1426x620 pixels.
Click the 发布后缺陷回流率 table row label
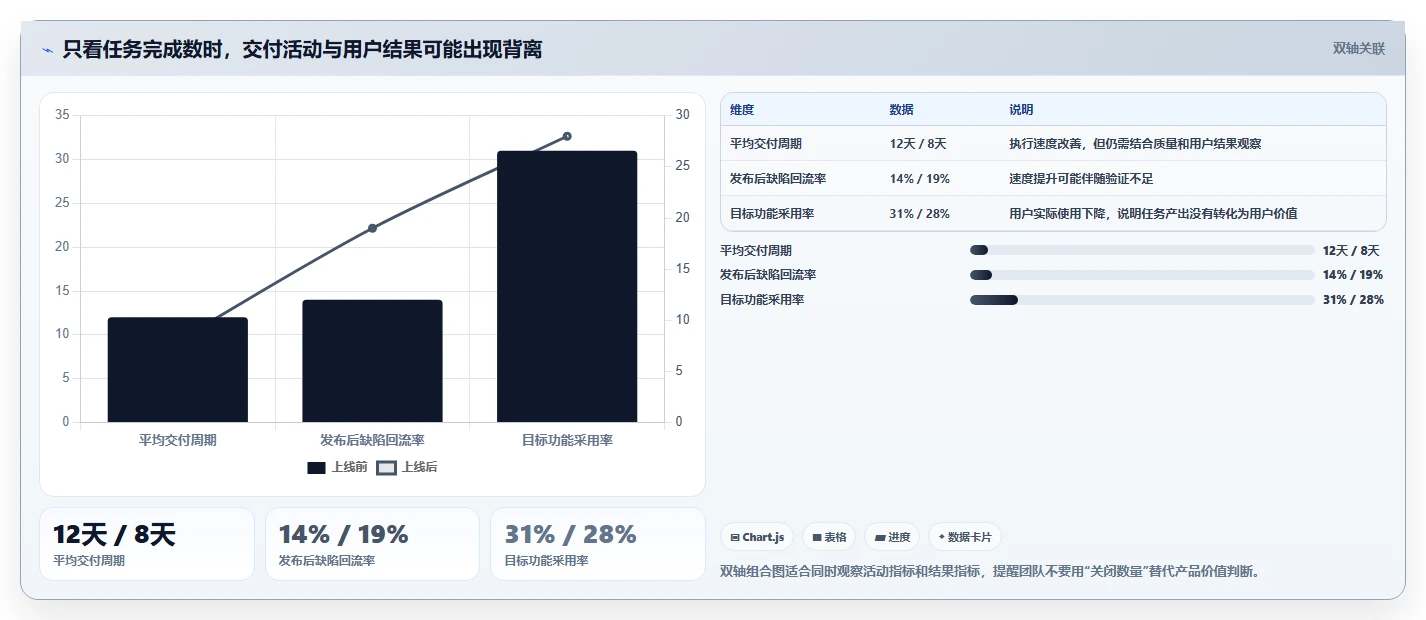coord(778,179)
